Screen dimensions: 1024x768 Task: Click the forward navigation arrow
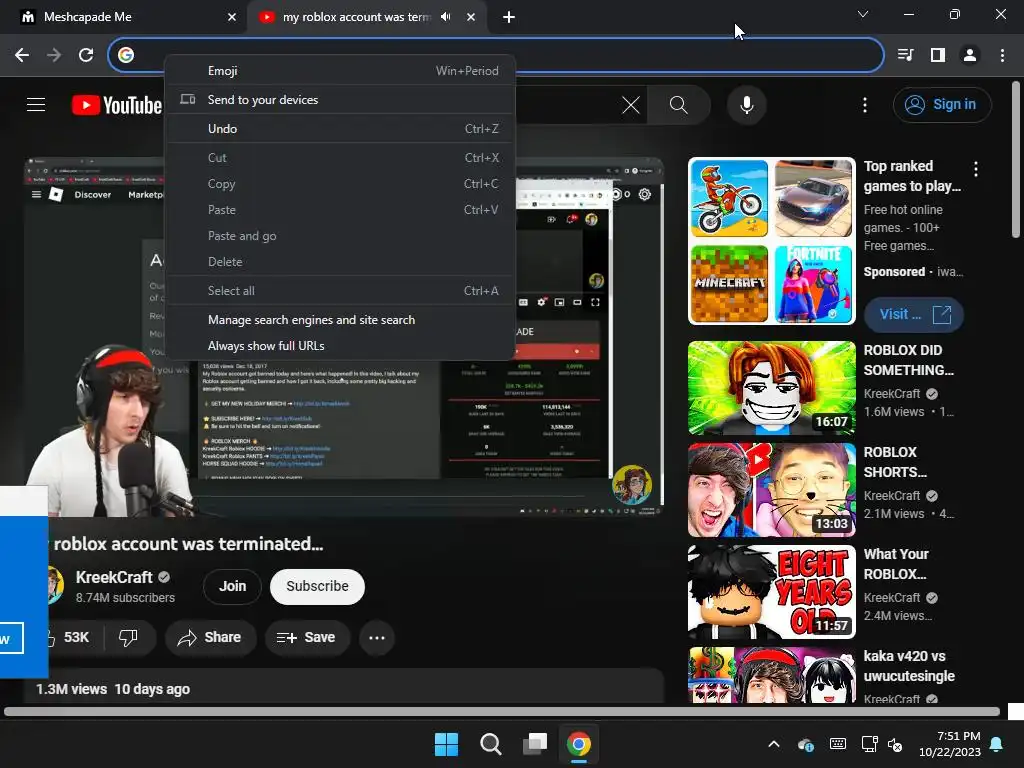[x=54, y=56]
